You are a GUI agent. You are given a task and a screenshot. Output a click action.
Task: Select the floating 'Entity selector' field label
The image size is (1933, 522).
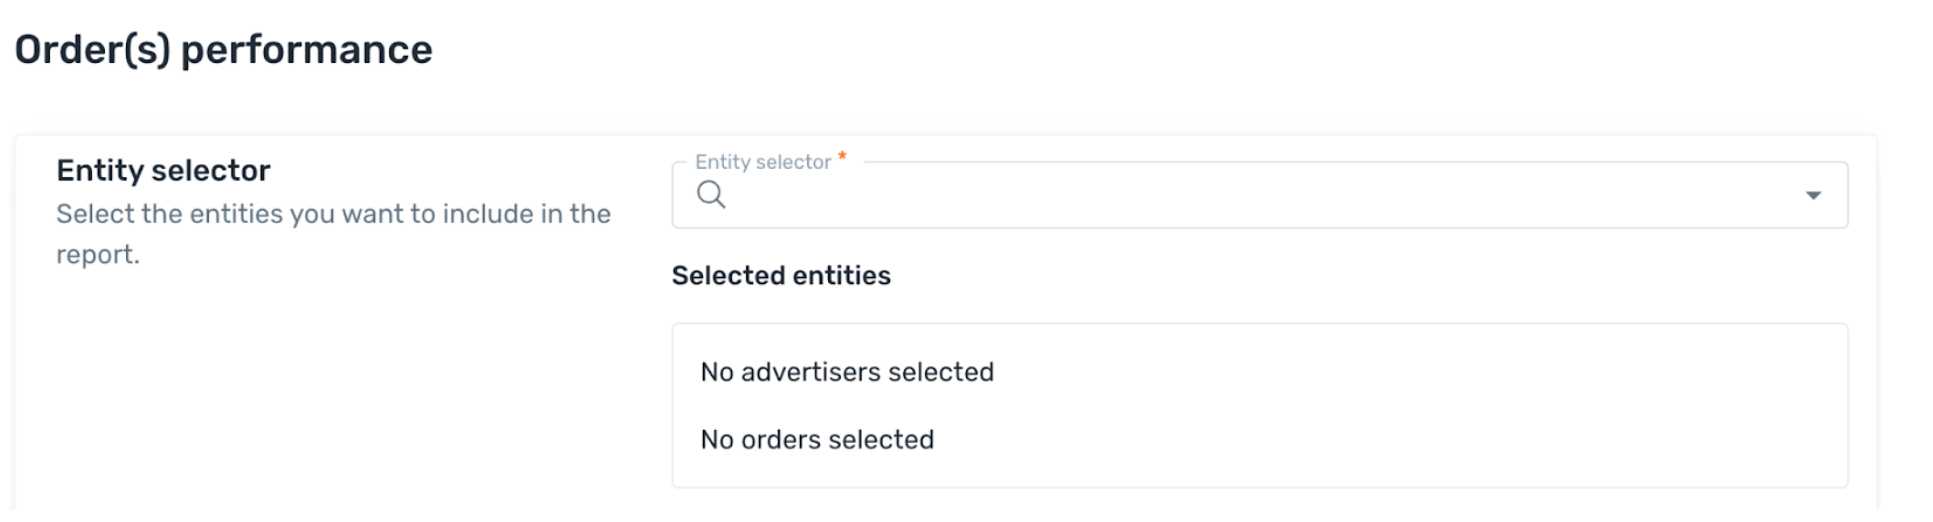click(x=763, y=162)
